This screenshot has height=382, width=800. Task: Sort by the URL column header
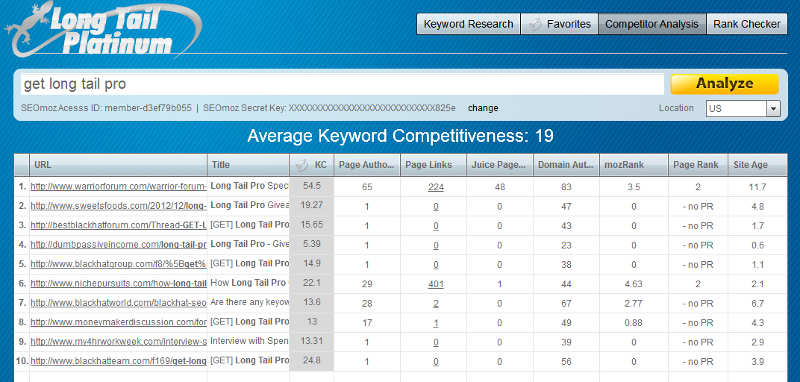(118, 165)
